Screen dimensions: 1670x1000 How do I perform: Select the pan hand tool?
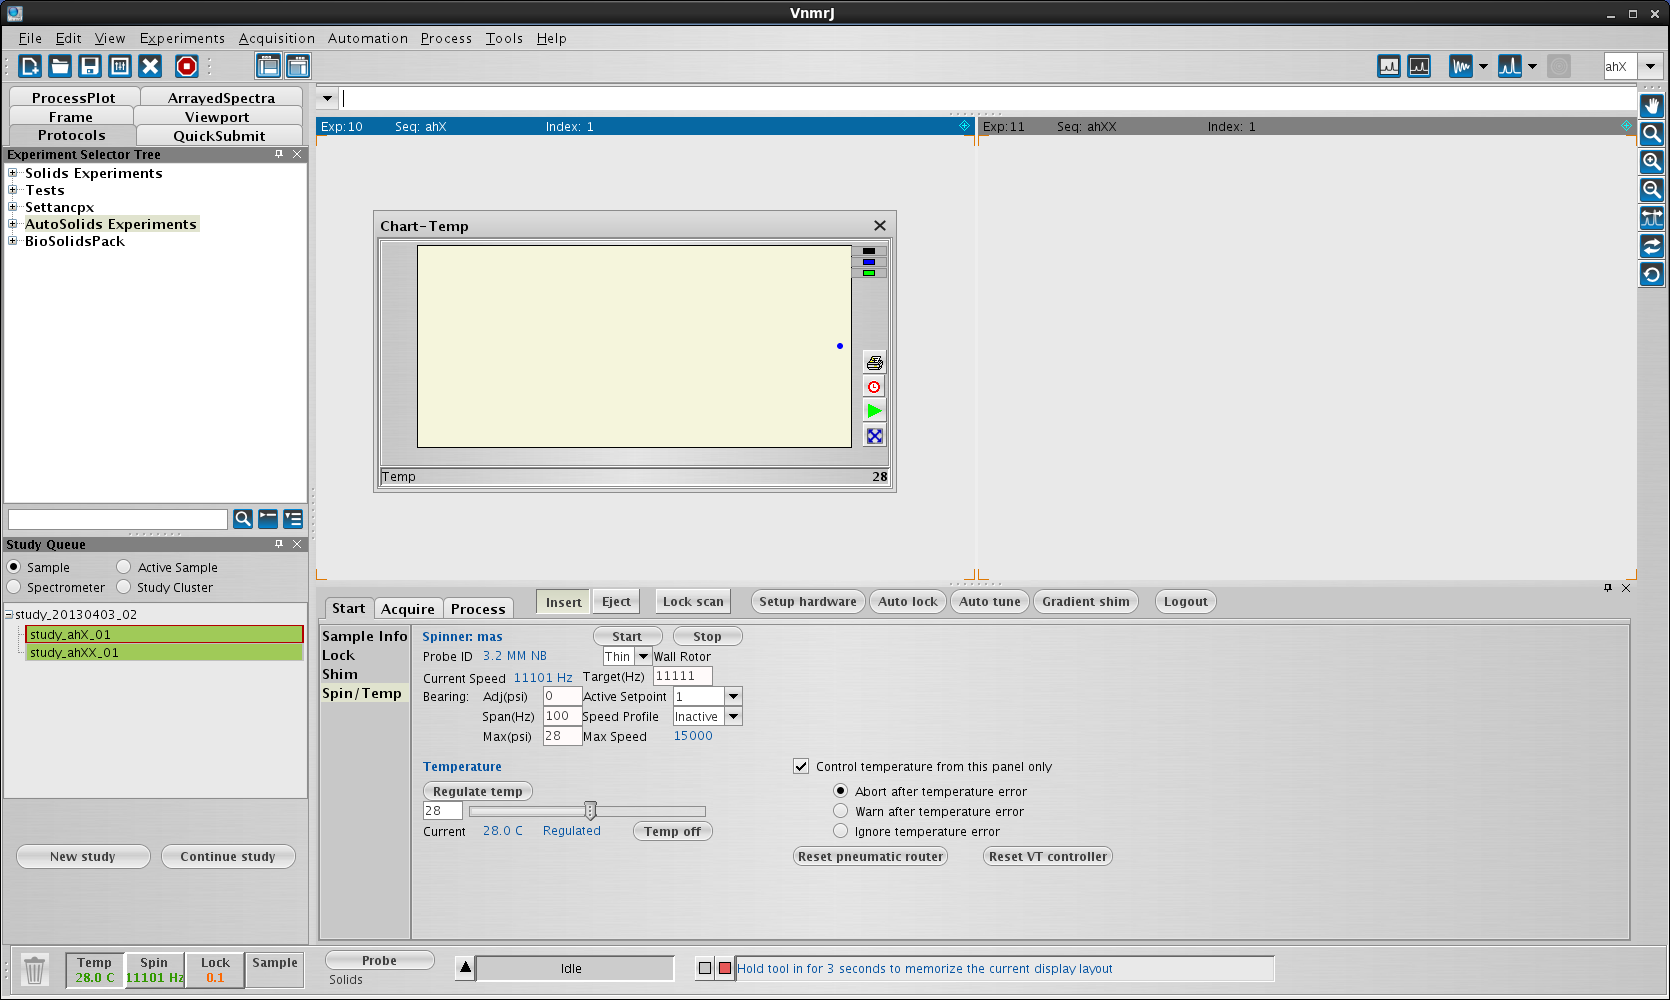[1652, 106]
